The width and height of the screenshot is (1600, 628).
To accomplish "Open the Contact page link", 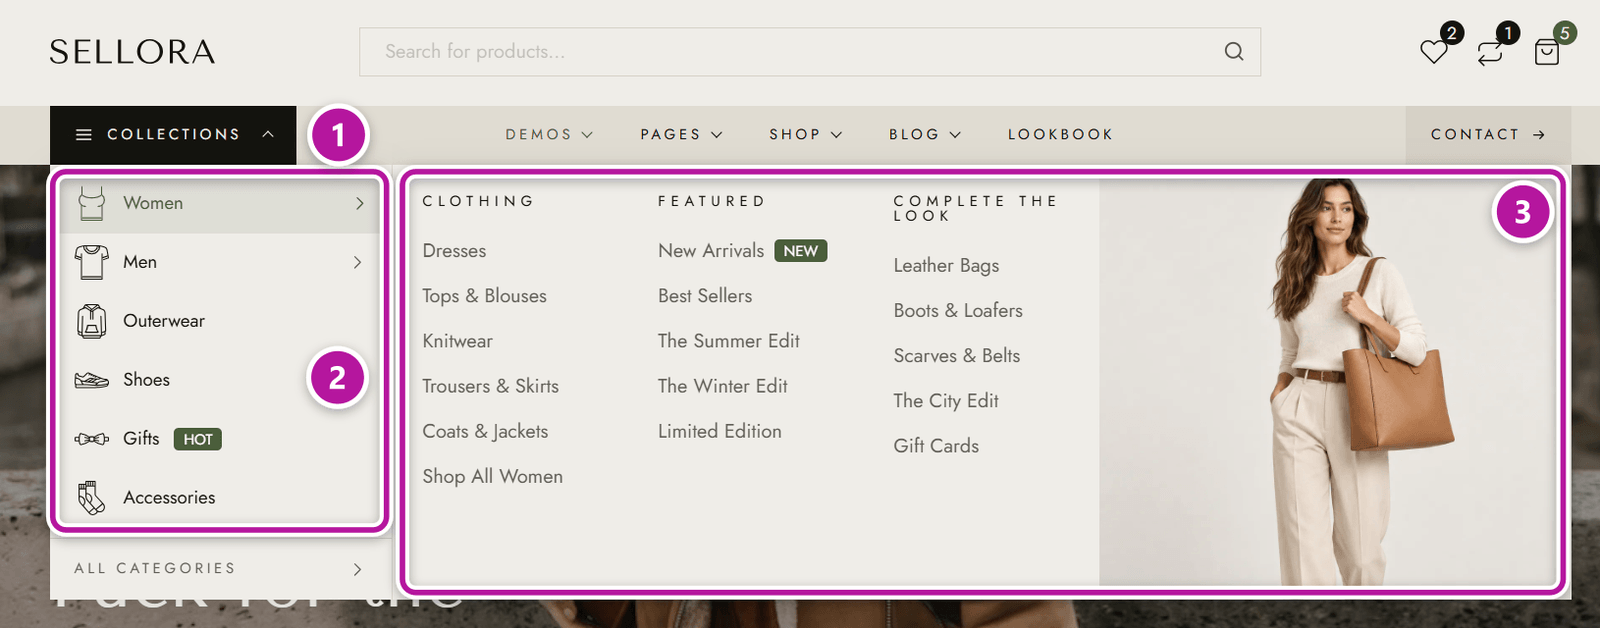I will click(x=1488, y=134).
